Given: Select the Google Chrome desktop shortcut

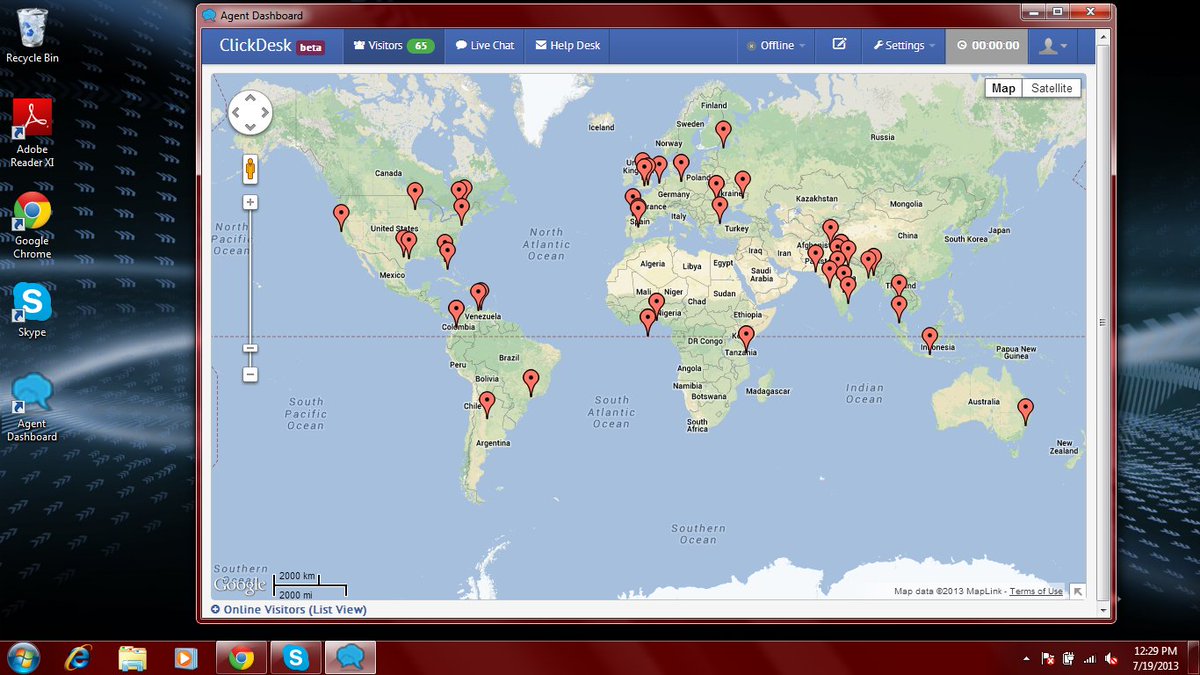Looking at the screenshot, I should click(x=32, y=225).
